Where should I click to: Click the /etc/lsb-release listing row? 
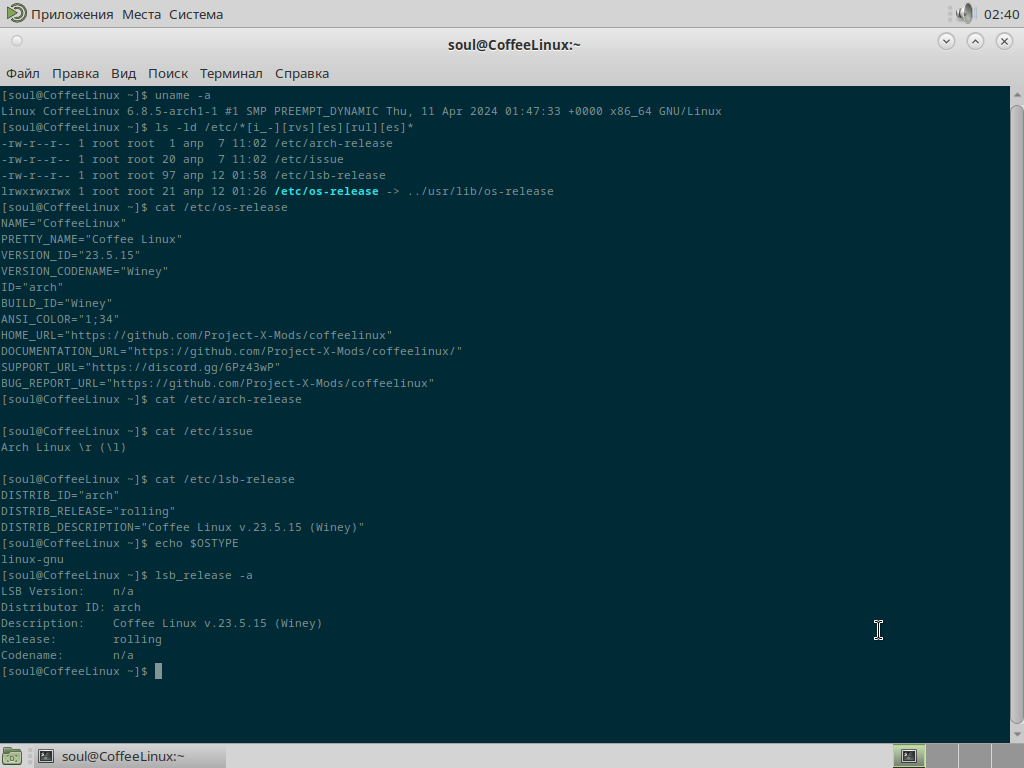[x=193, y=176]
